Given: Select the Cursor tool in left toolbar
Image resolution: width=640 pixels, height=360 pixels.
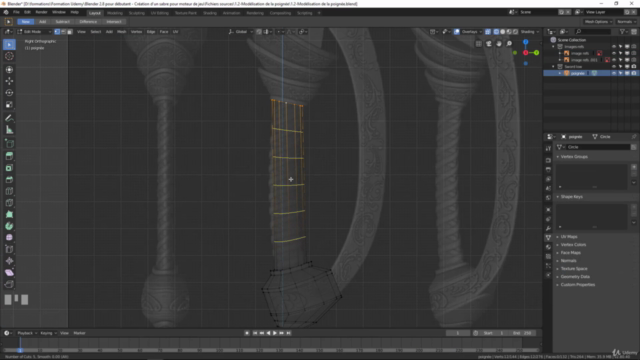Looking at the screenshot, I should pyautogui.click(x=9, y=56).
